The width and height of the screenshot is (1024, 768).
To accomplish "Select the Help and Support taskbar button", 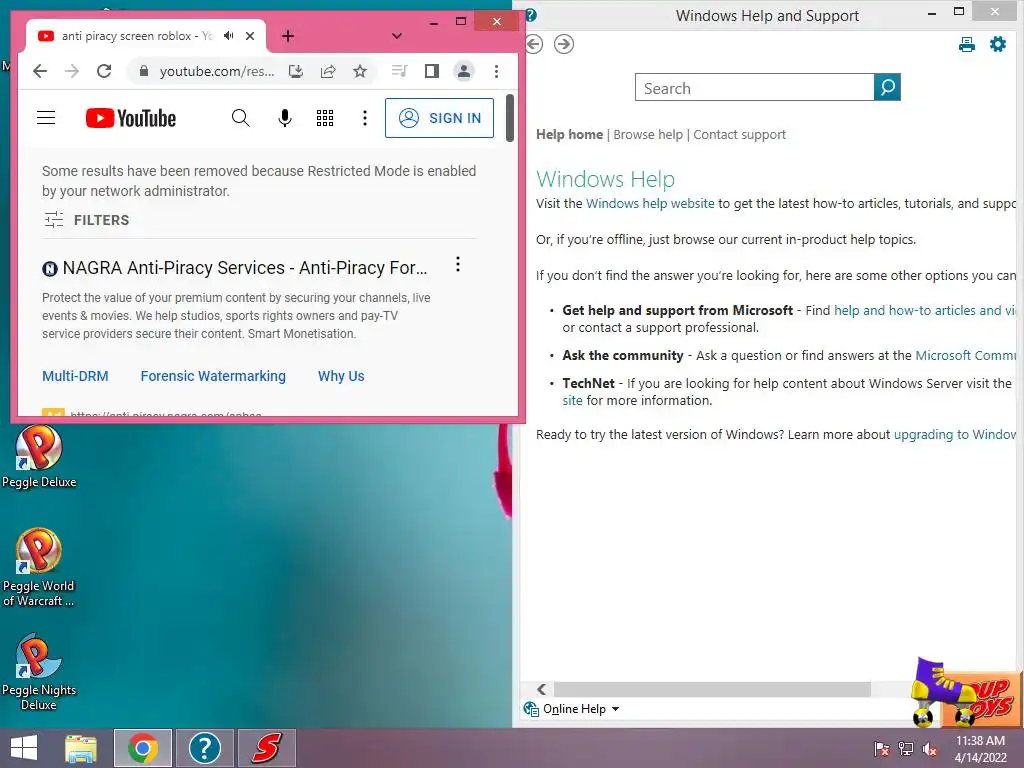I will (204, 748).
